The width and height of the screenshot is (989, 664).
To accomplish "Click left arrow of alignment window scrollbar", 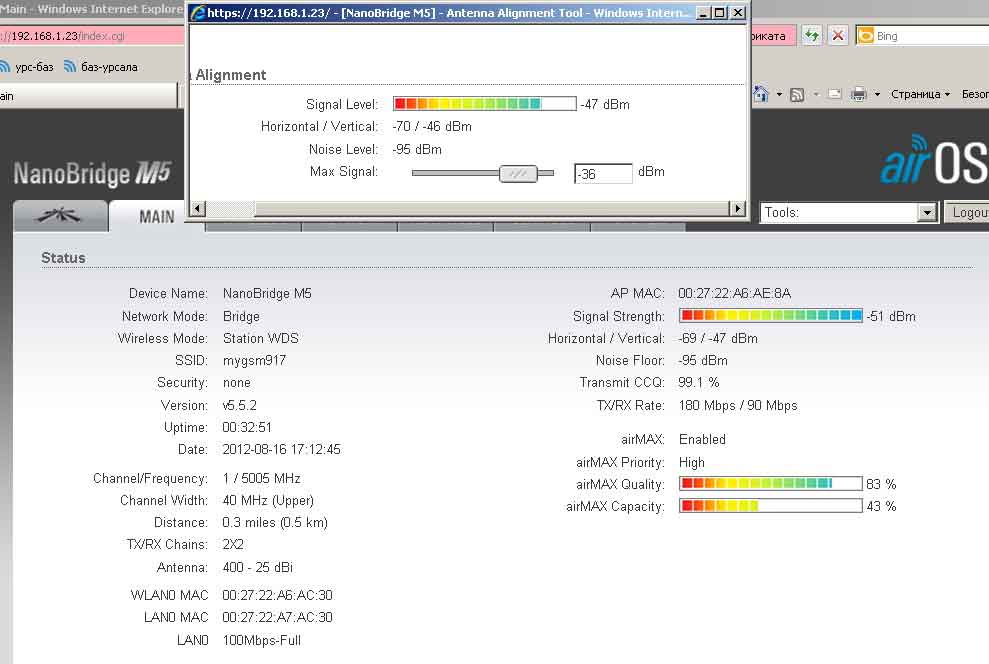I will 198,208.
